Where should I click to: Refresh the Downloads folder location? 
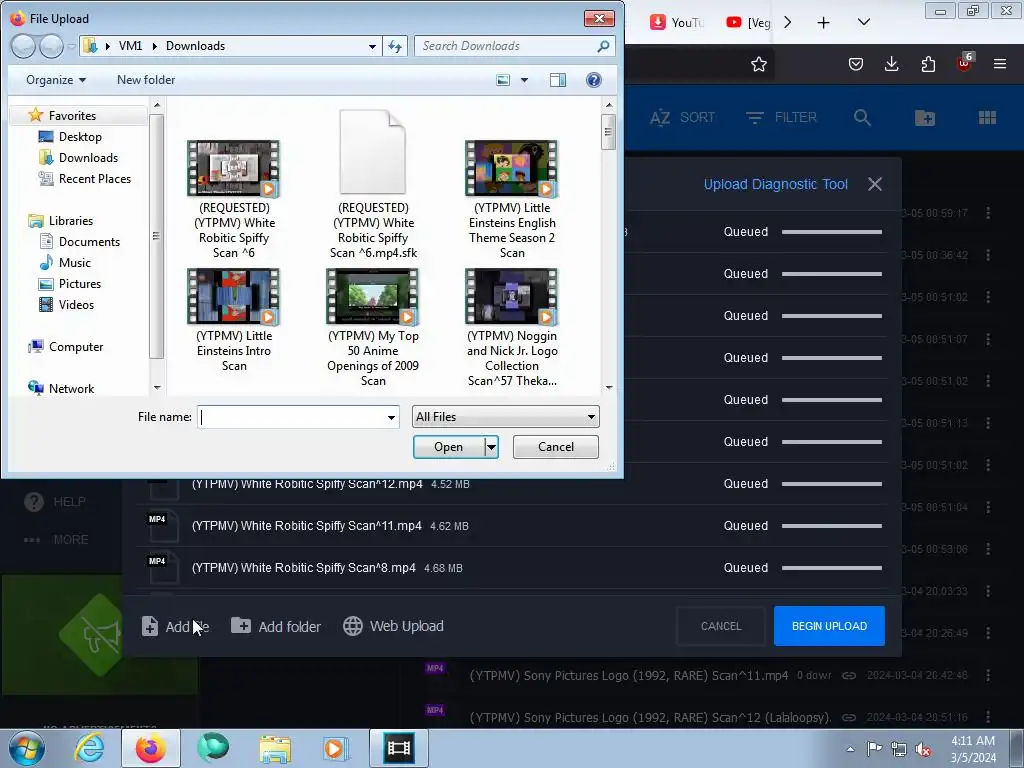(395, 46)
